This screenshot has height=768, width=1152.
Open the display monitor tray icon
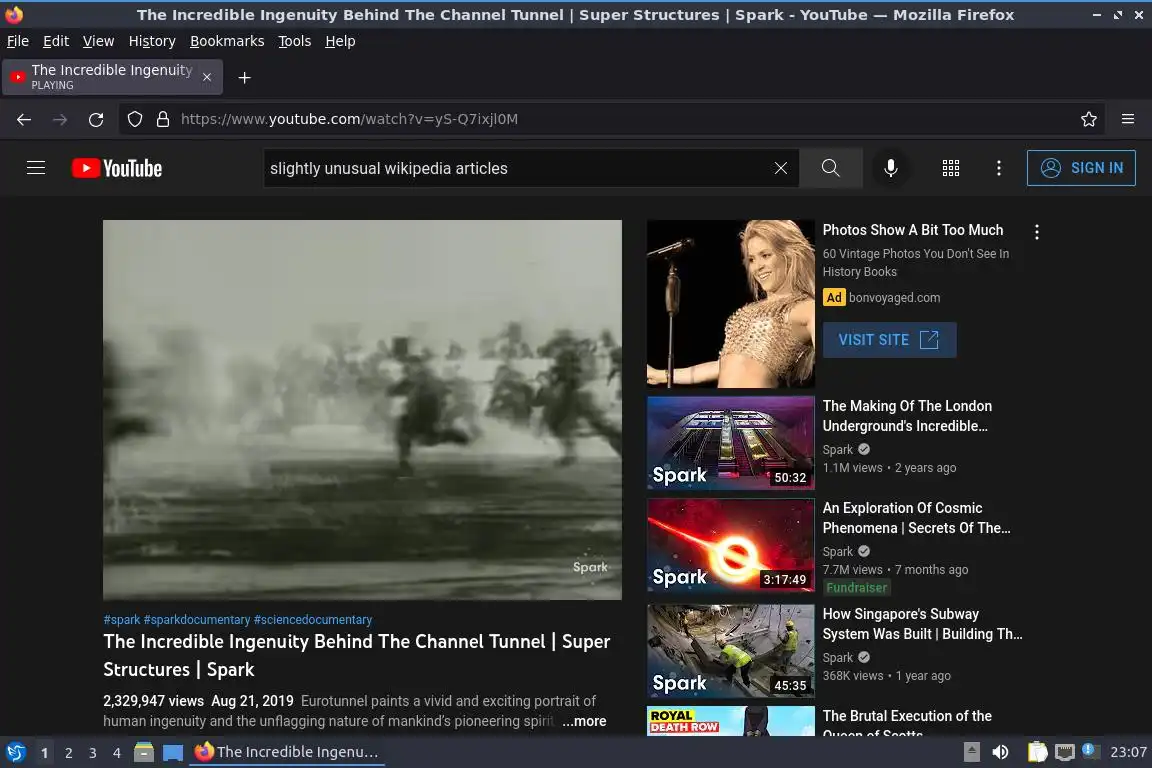coord(1065,752)
